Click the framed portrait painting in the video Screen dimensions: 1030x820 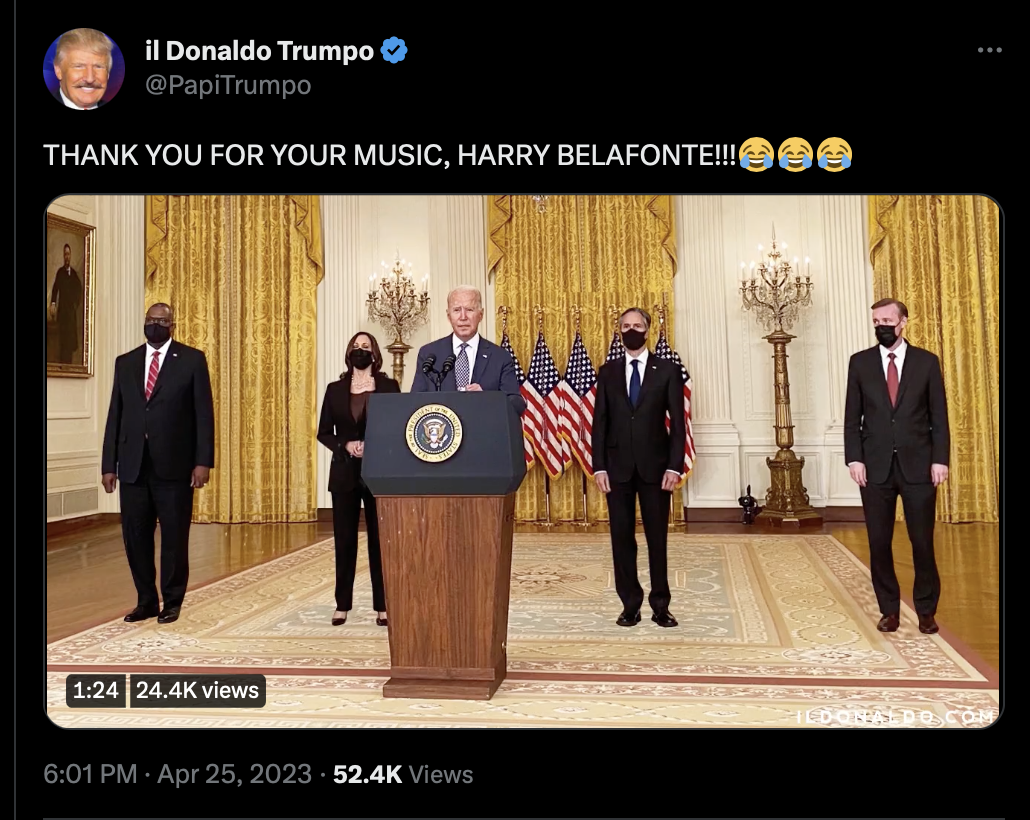(x=69, y=295)
